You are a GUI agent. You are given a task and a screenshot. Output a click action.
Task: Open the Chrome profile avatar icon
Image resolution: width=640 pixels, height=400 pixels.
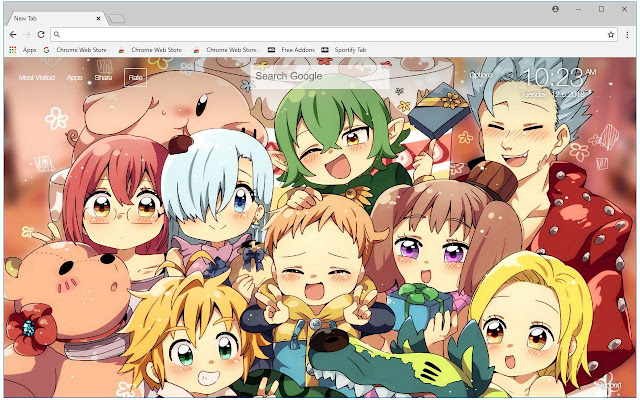click(555, 9)
